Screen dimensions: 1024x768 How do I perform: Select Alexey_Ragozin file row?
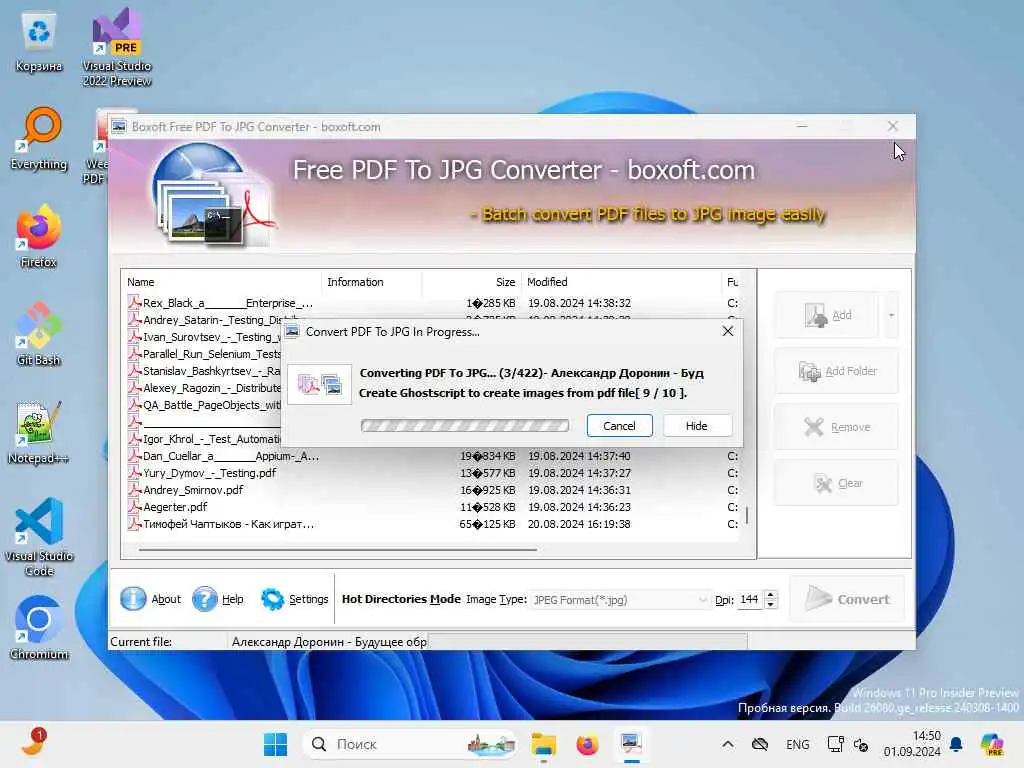(x=204, y=388)
